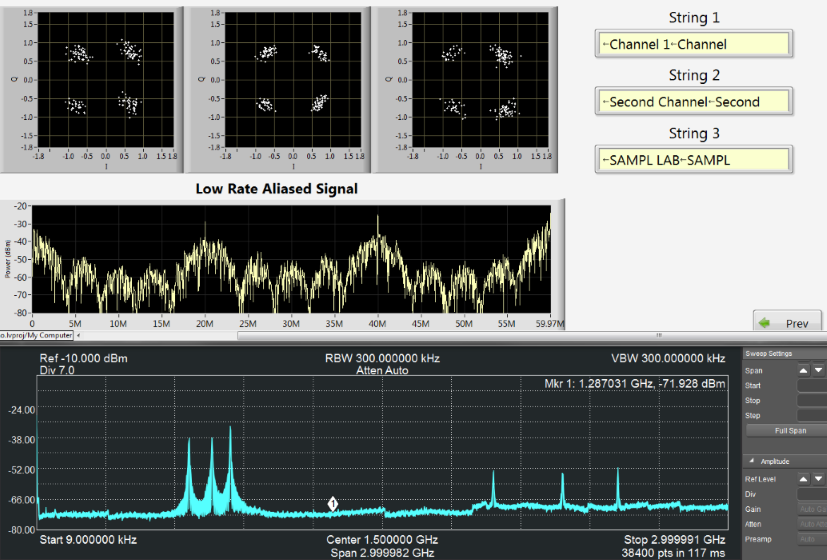
Task: Decrease Ref Level with the down arrow
Action: [x=820, y=478]
